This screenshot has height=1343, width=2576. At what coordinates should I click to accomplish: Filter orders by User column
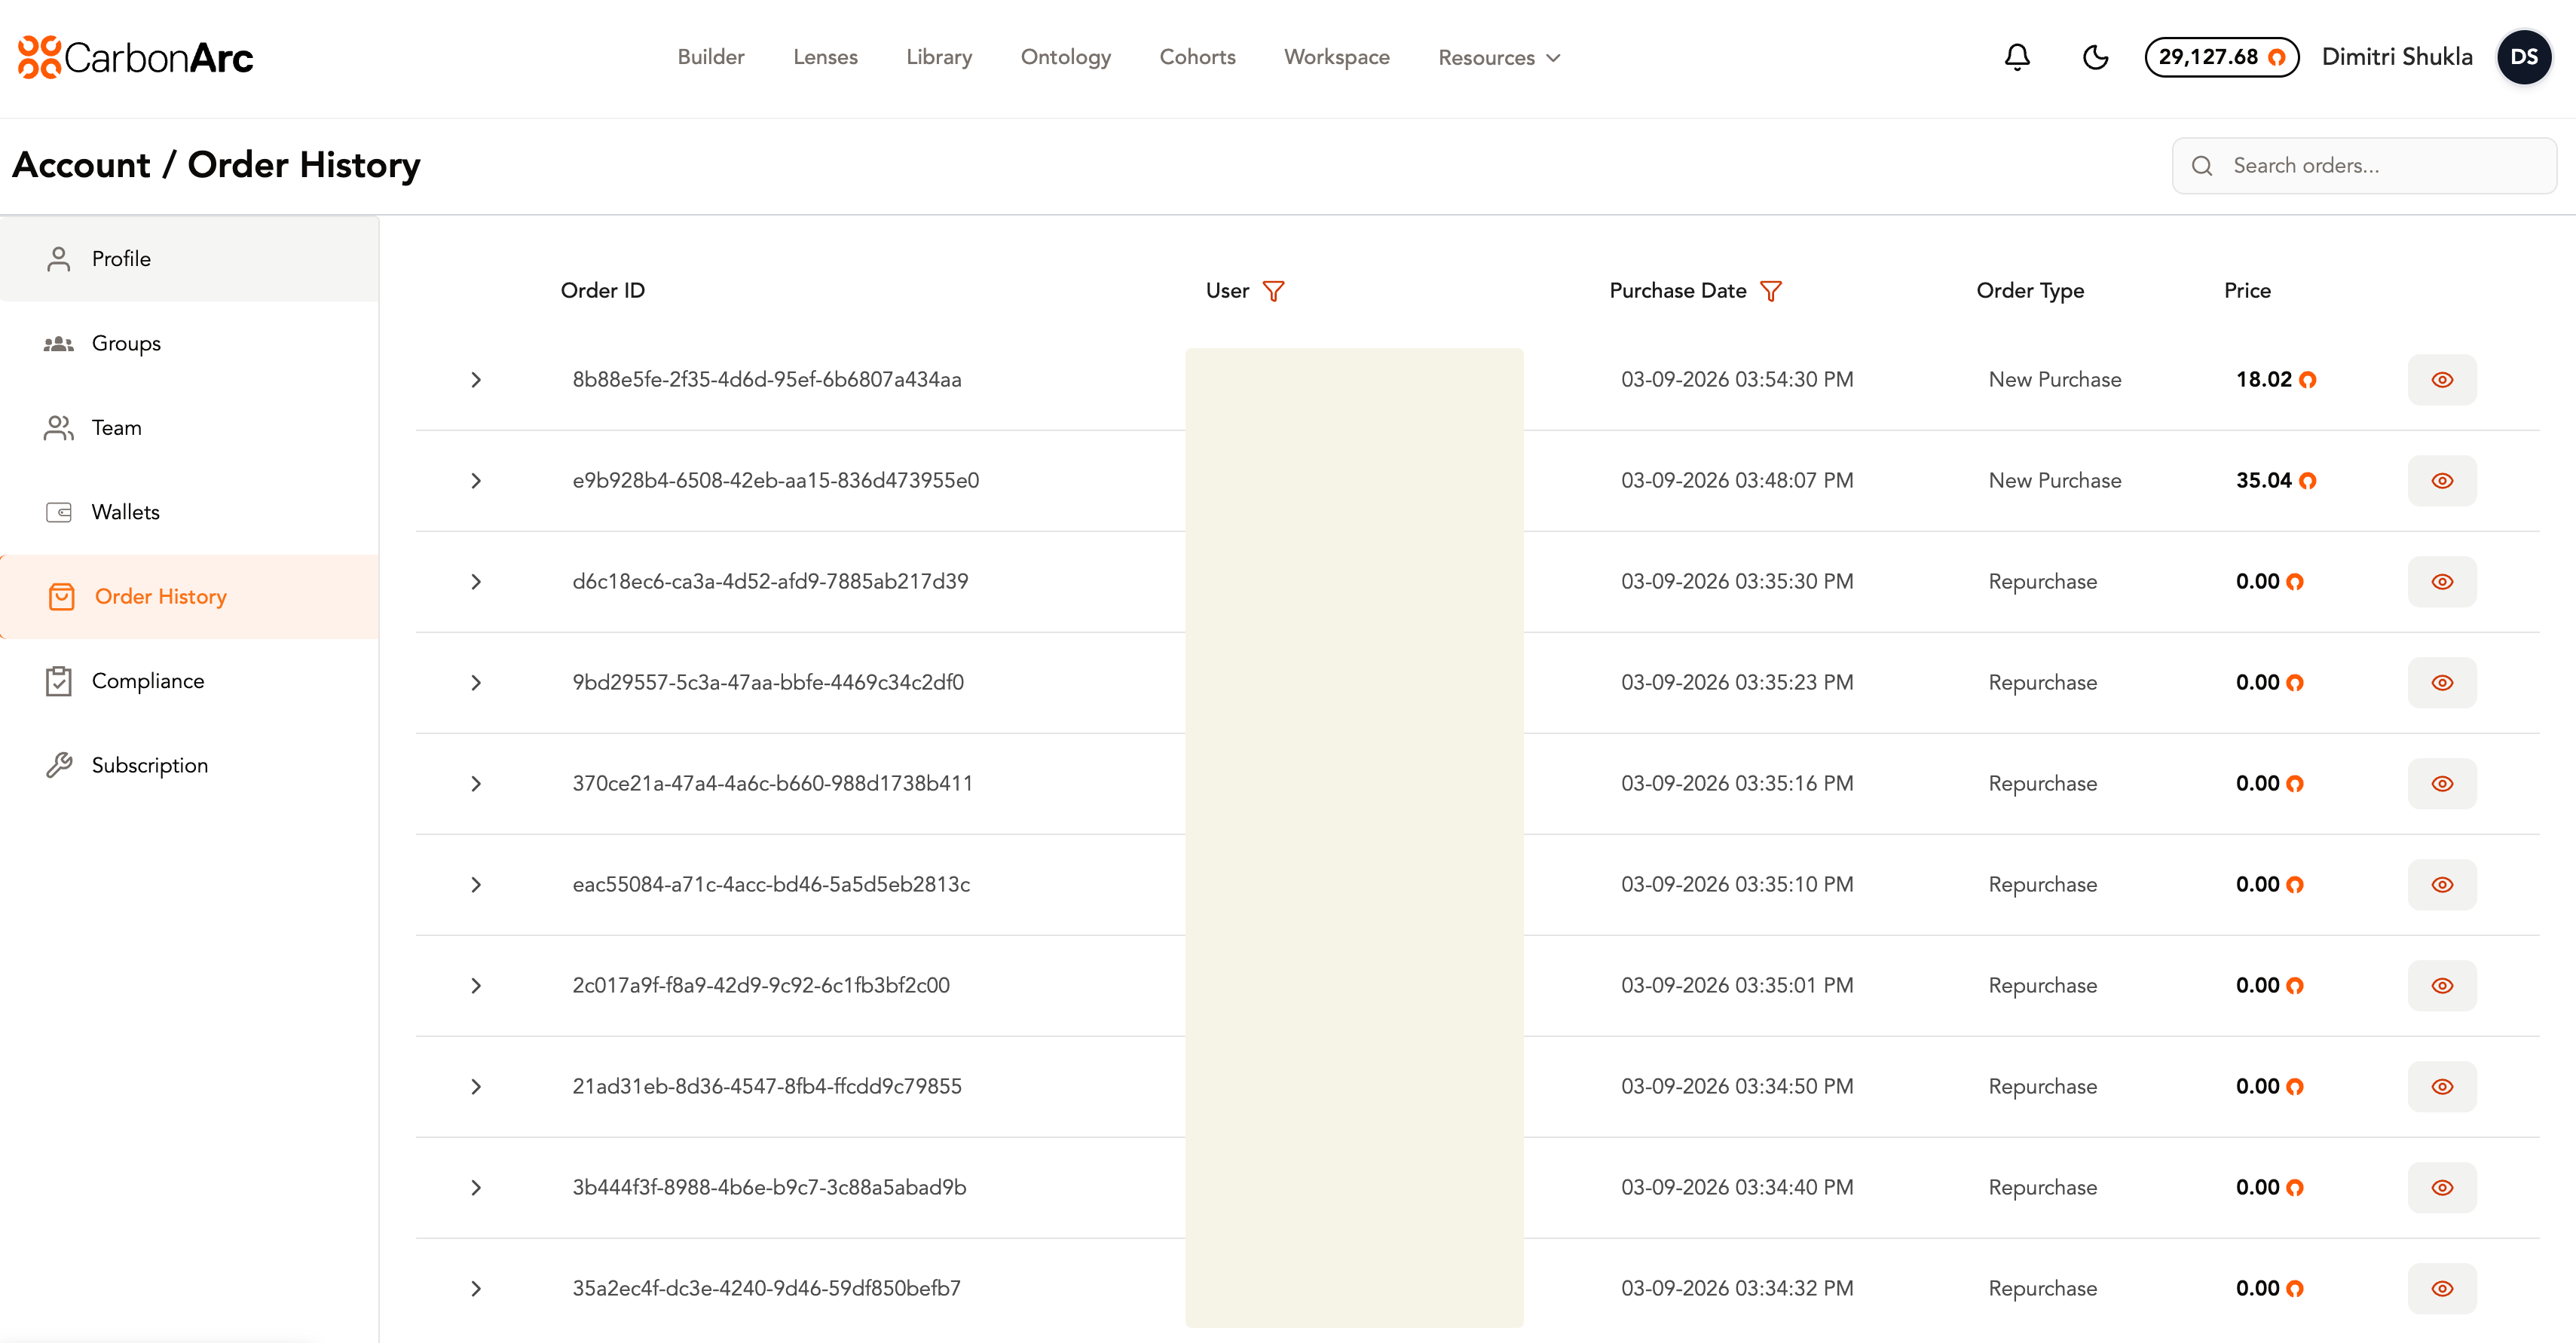[x=1273, y=291]
